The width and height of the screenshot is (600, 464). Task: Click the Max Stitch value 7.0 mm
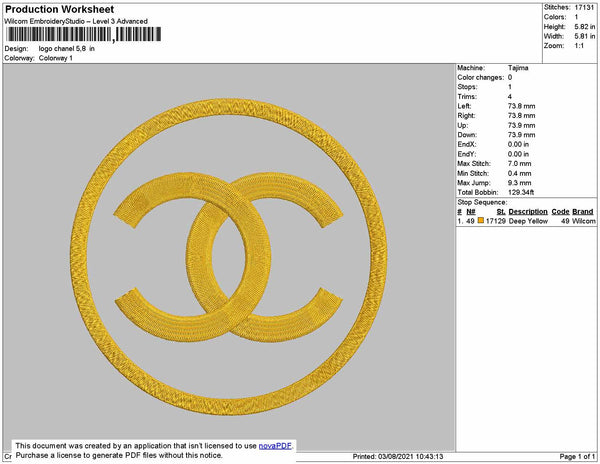[519, 163]
